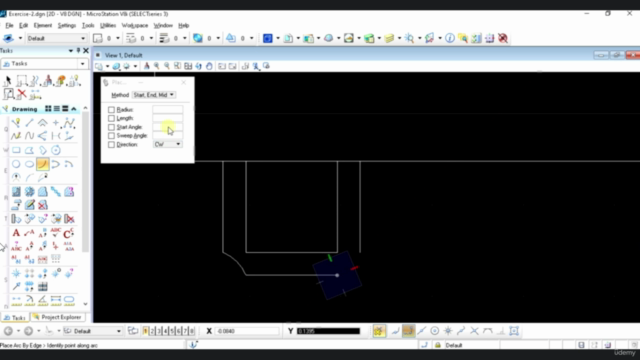The image size is (640, 360).
Task: Switch to the Project Explorer tab
Action: click(x=57, y=317)
